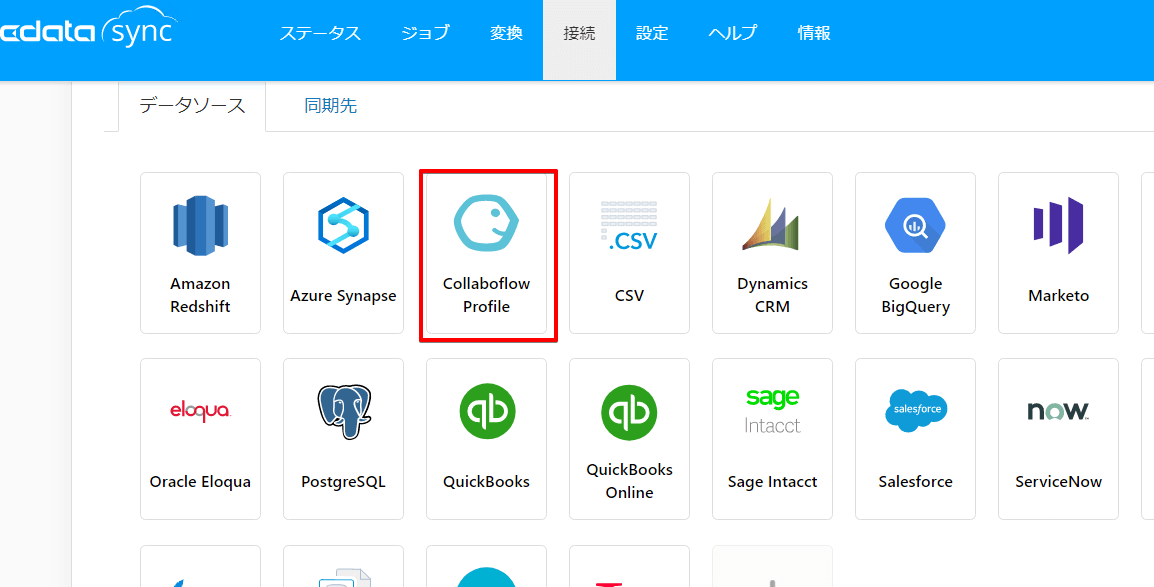Screen dimensions: 1154x587
Task: Select the ServiceNow connector icon
Action: tap(1058, 410)
